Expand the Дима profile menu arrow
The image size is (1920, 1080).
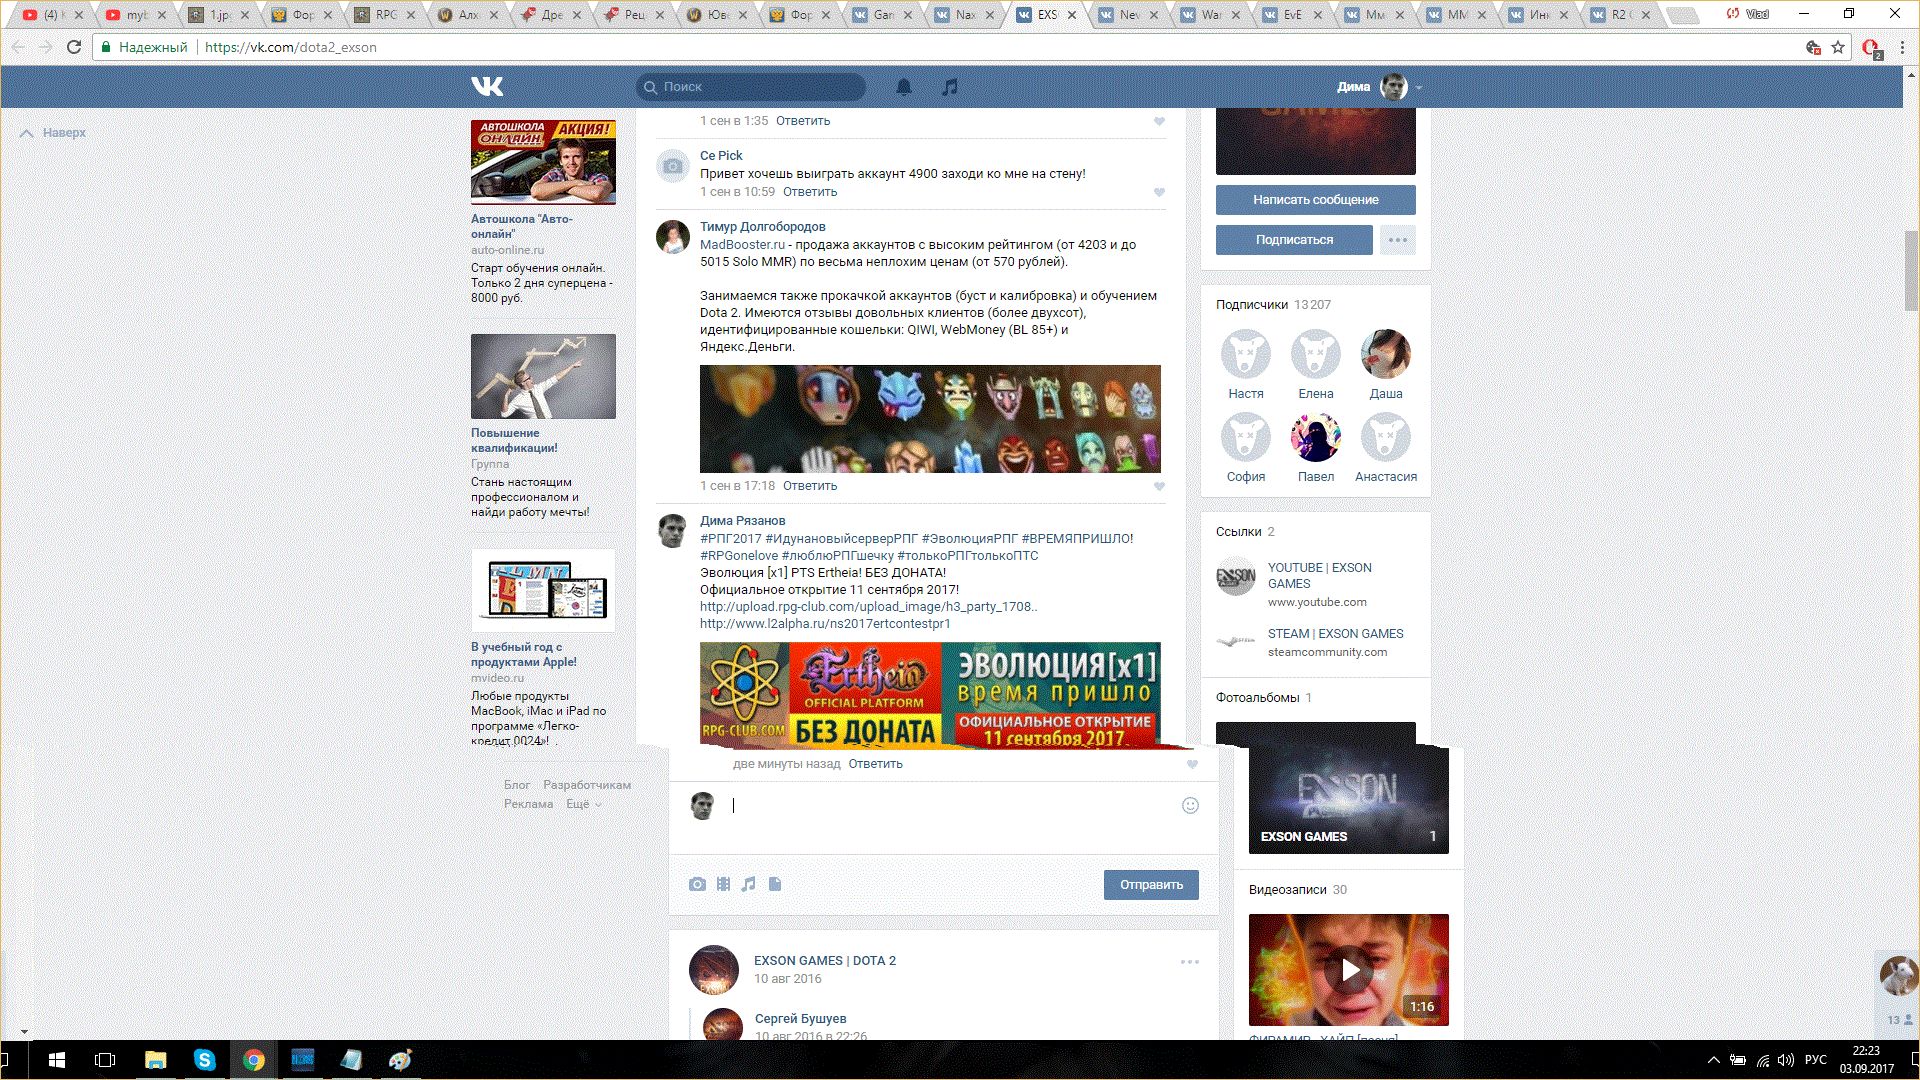point(1418,88)
